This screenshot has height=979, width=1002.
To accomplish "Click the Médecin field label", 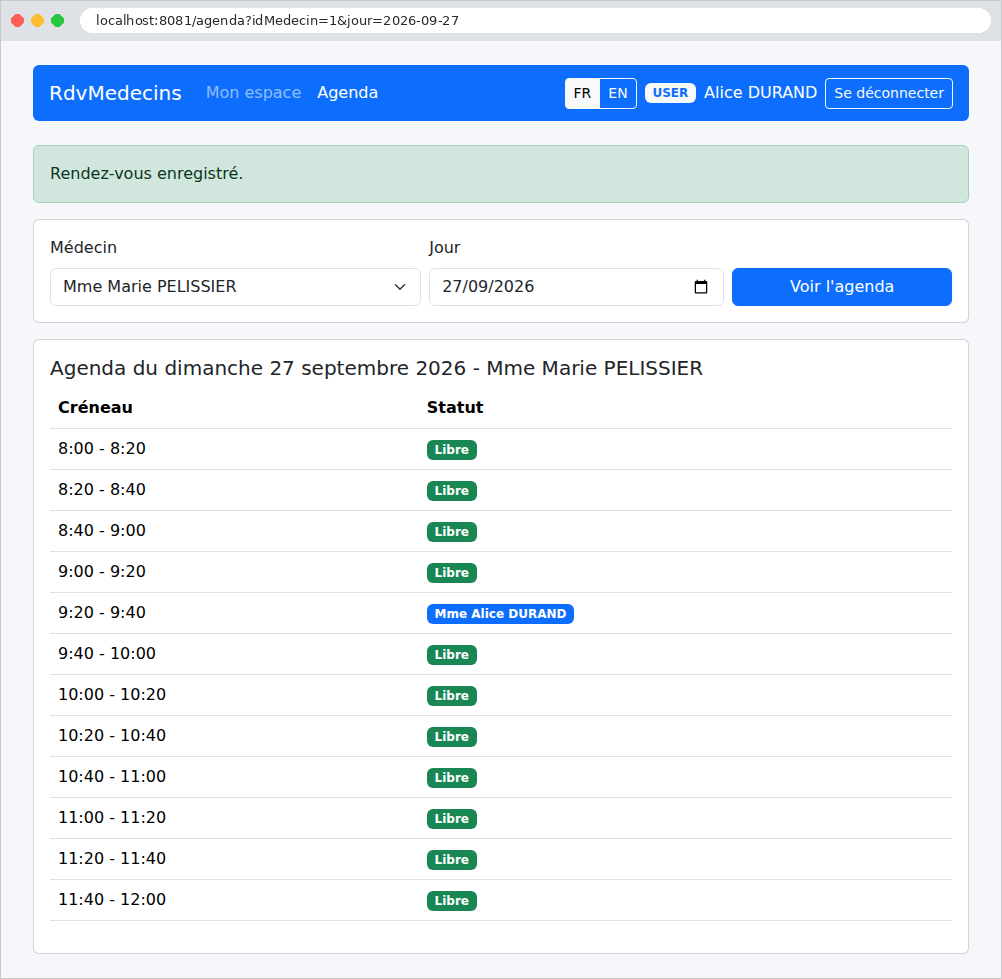I will [84, 247].
